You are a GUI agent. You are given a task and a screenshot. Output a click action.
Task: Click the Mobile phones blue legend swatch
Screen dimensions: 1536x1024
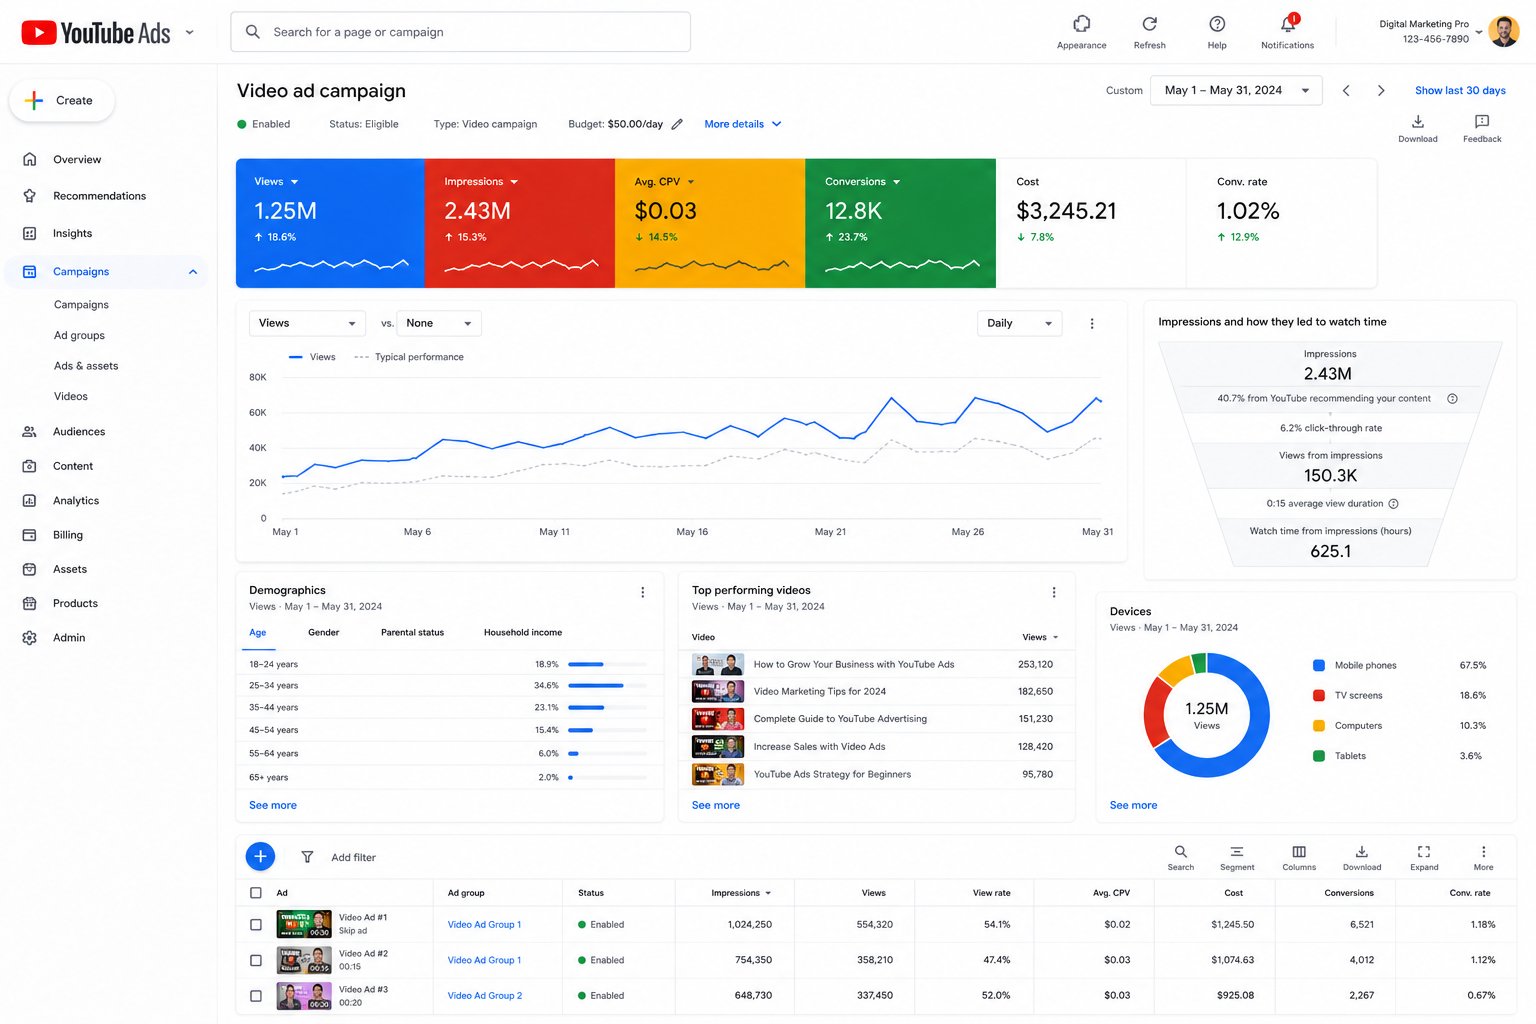pos(1319,665)
